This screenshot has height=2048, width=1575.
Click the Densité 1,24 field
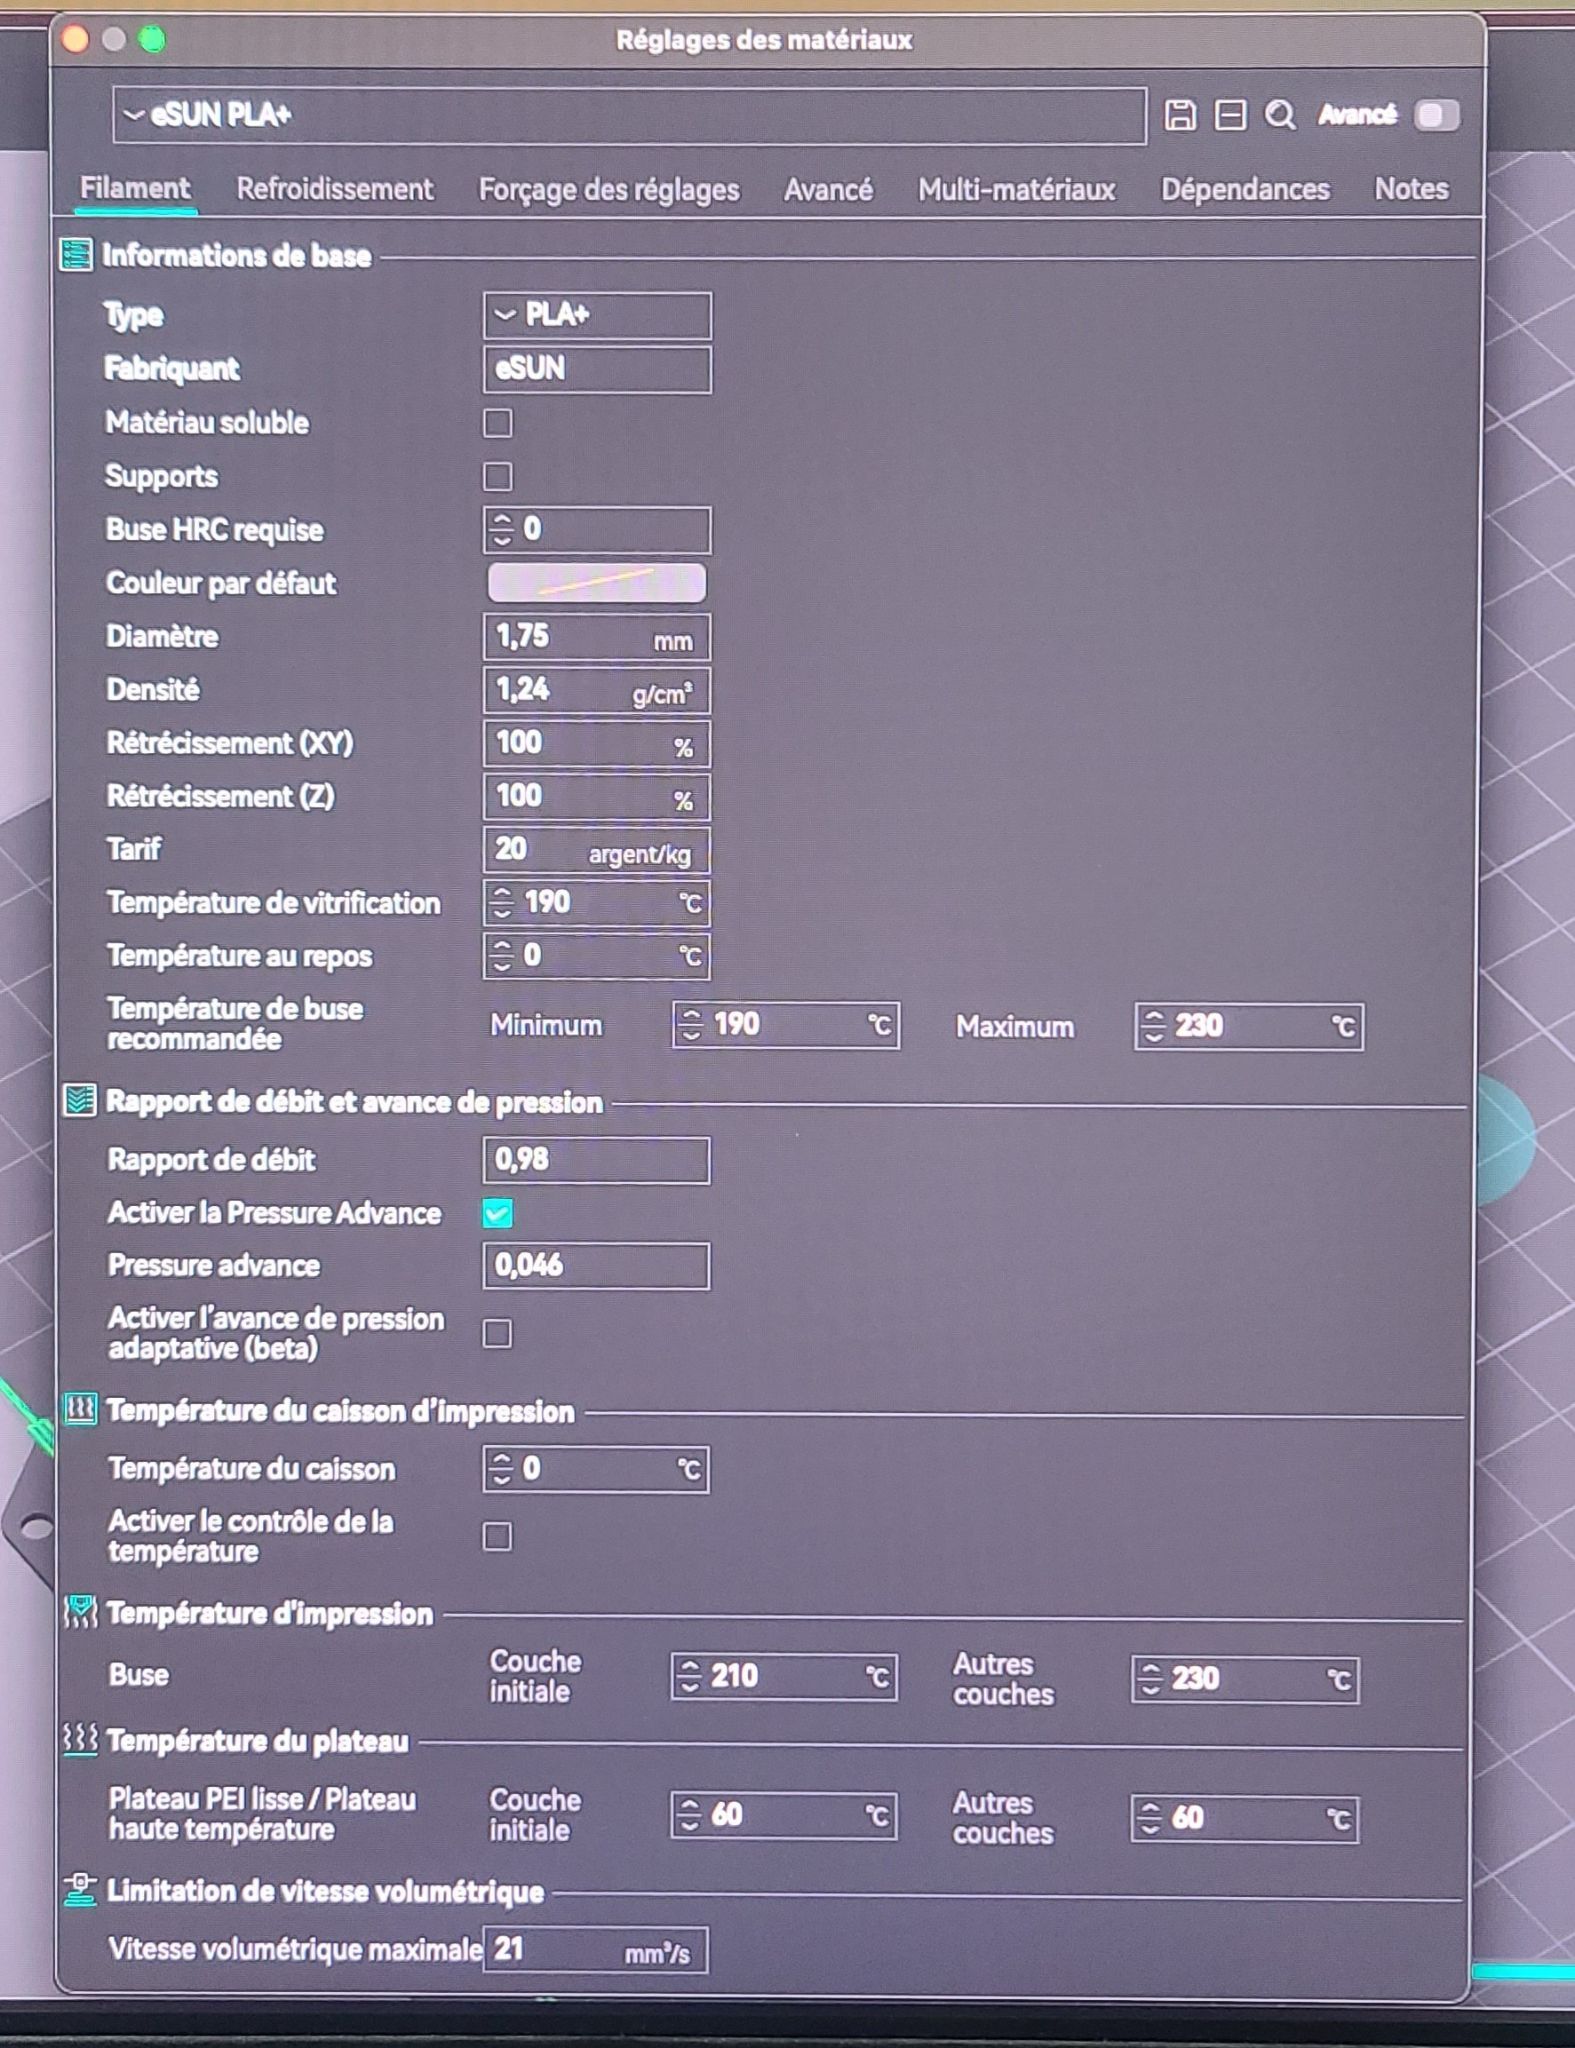[598, 690]
